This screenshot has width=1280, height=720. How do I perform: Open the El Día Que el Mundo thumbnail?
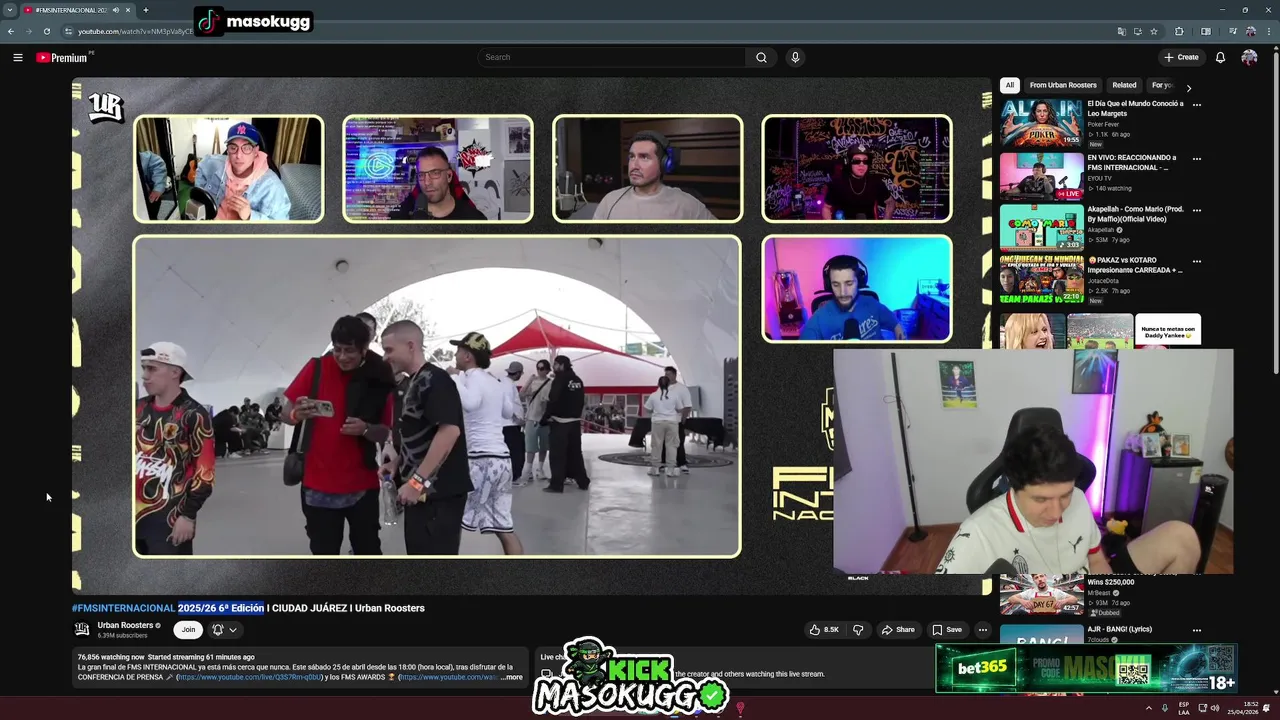click(1041, 123)
